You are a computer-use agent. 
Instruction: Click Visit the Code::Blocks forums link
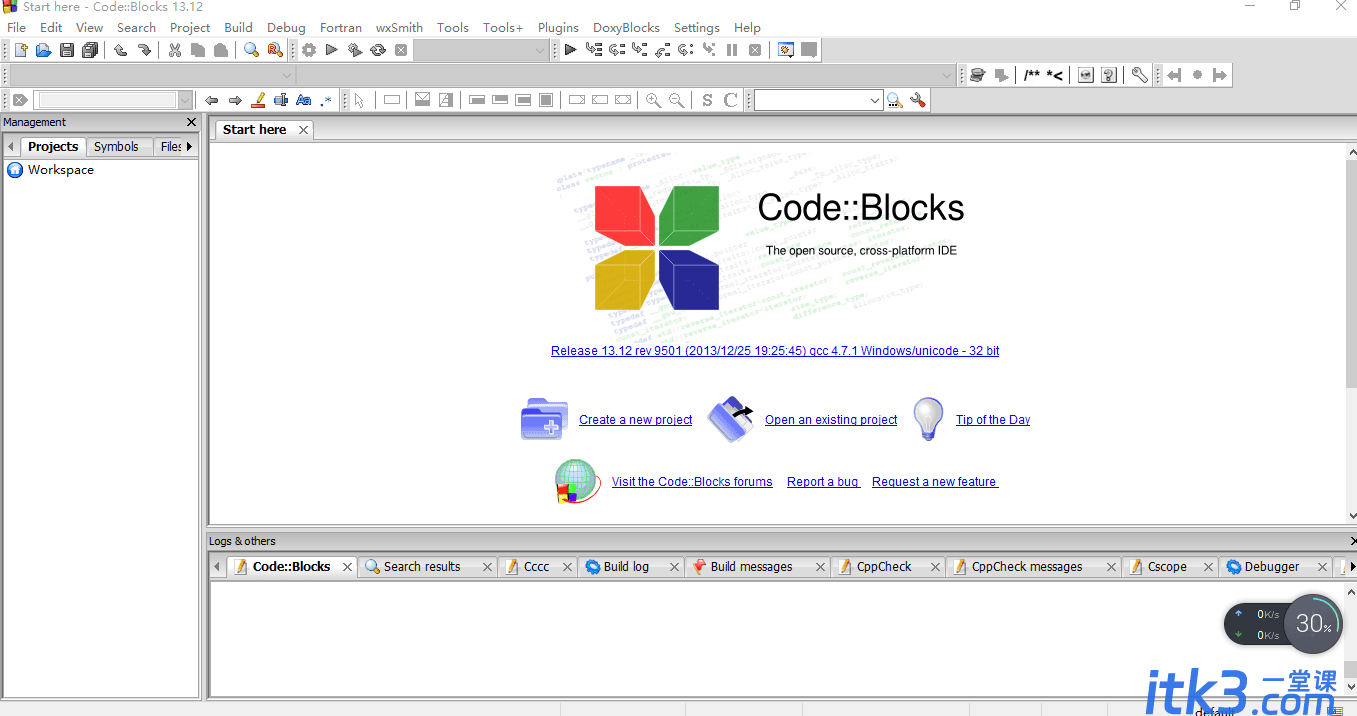[692, 482]
